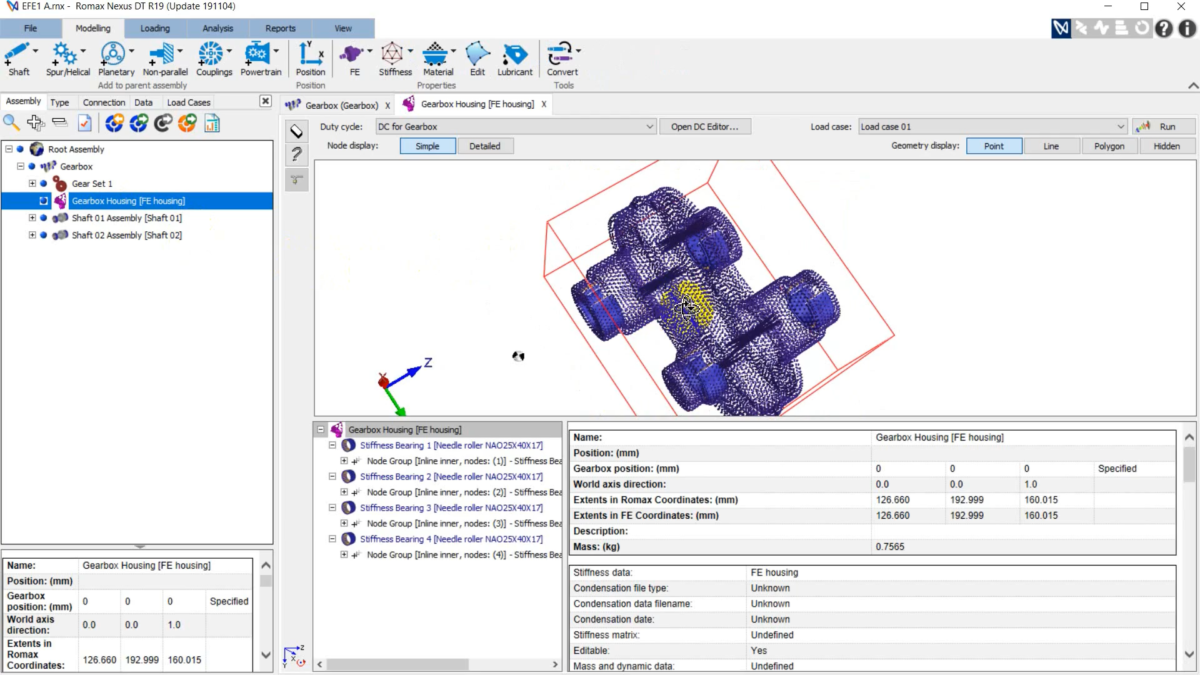
Task: Click the eraser icon beside the 3D view
Action: (296, 131)
